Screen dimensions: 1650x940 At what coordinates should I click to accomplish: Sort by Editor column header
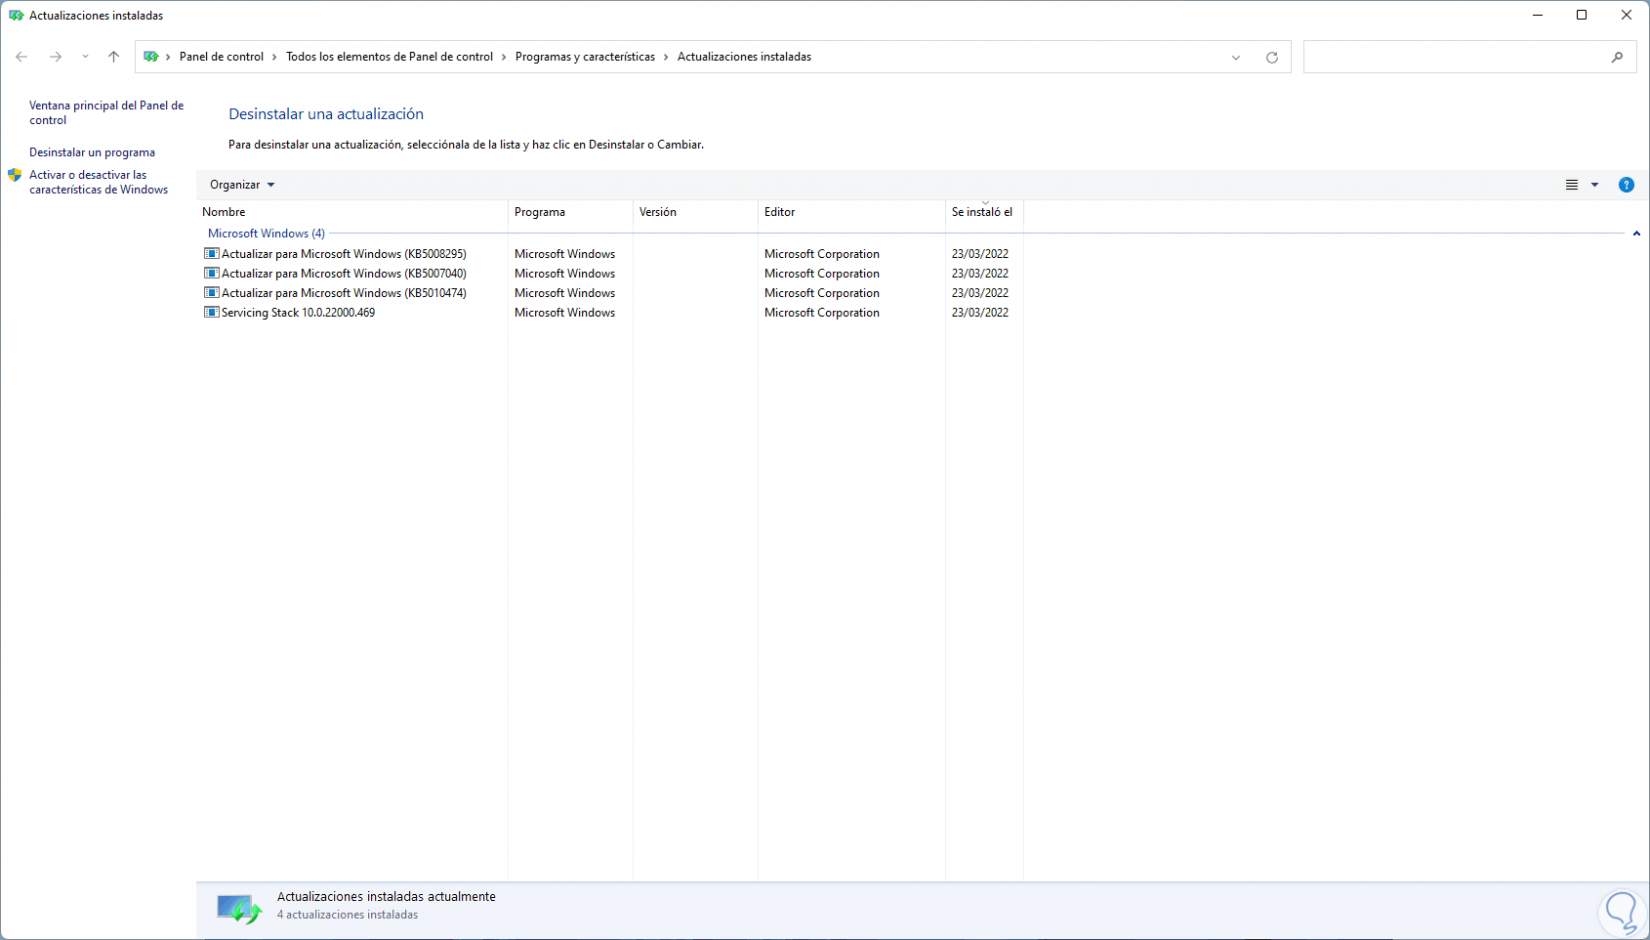click(x=851, y=212)
